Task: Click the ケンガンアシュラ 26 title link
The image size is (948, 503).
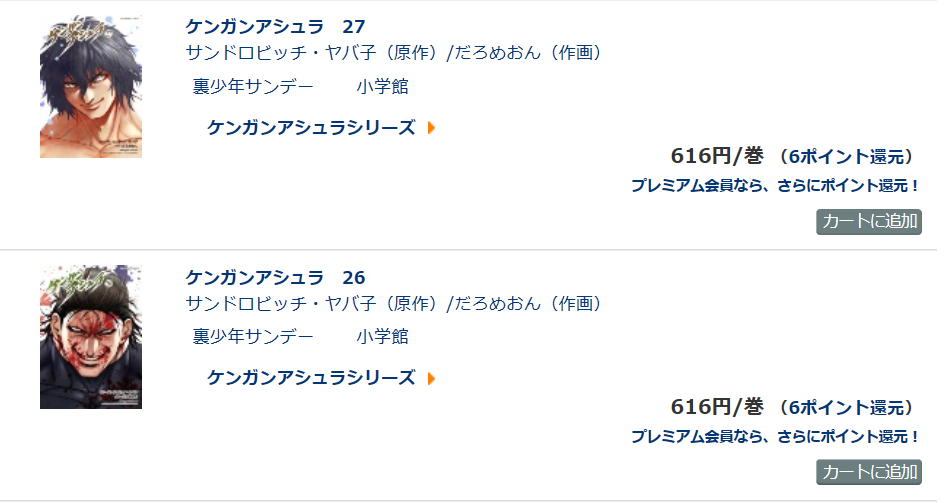Action: pyautogui.click(x=275, y=277)
